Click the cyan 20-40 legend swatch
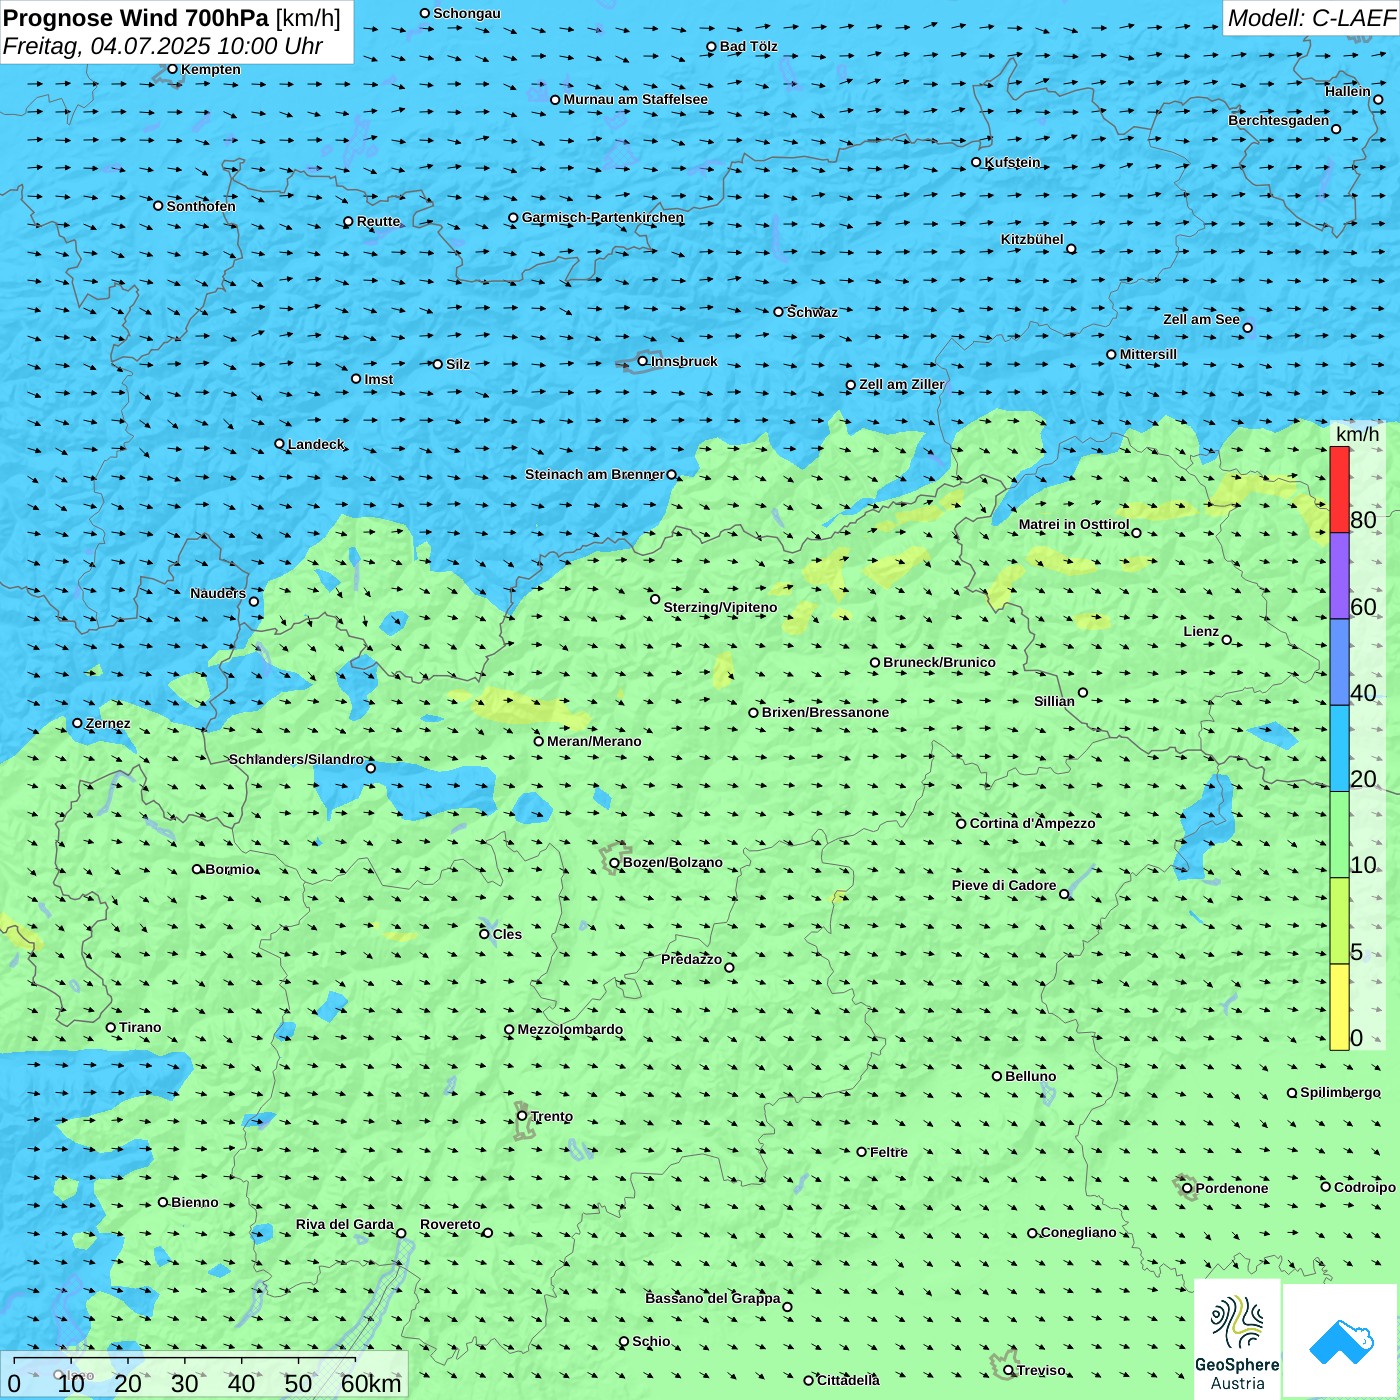 (x=1339, y=749)
